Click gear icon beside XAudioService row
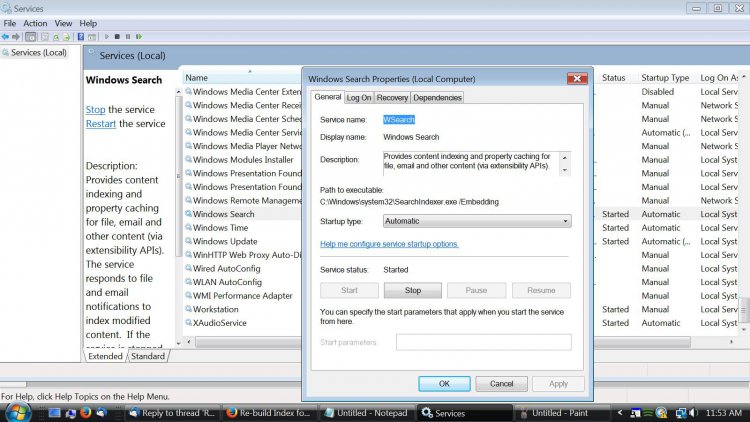750x422 pixels. click(188, 322)
